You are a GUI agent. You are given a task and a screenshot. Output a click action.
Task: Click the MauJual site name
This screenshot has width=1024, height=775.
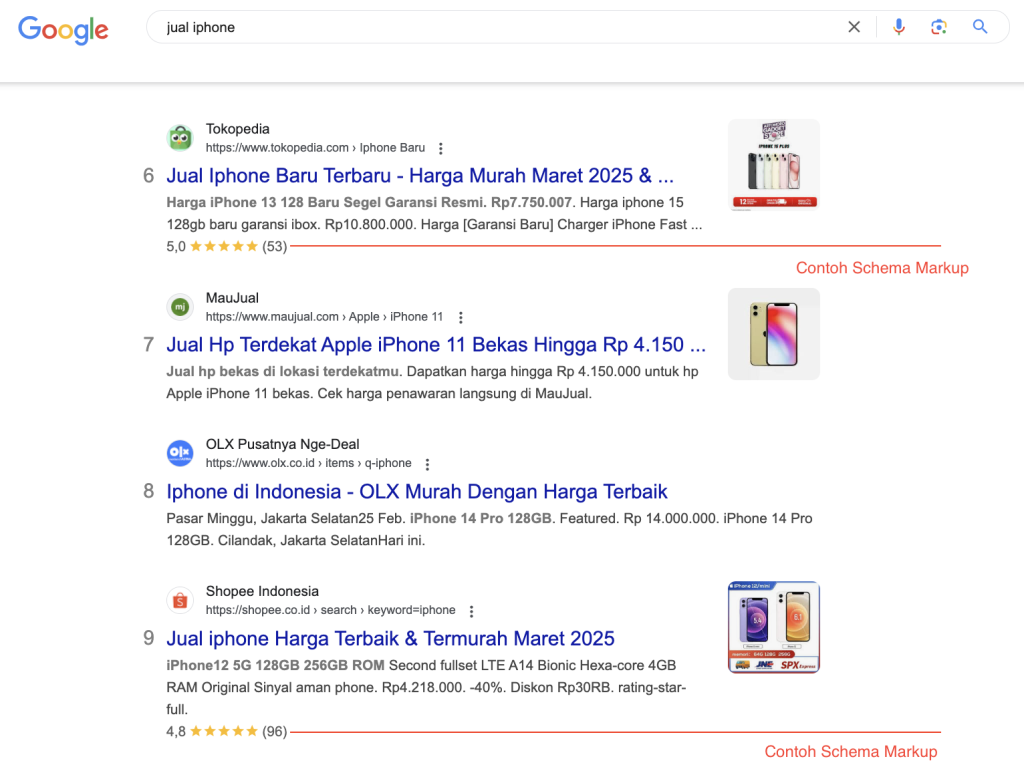click(x=232, y=298)
